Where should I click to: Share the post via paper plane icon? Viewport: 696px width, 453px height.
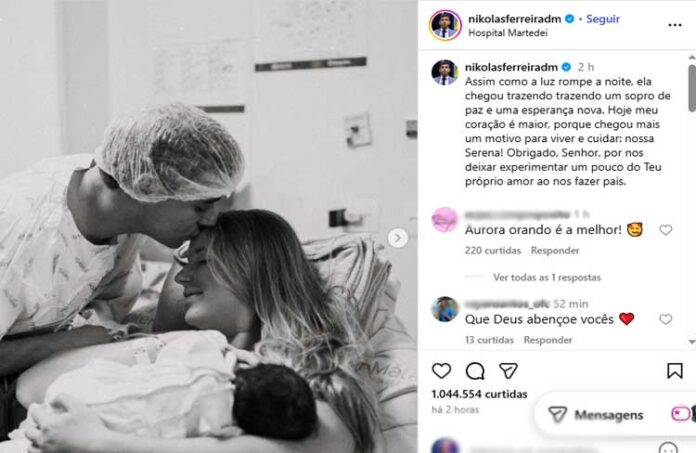pyautogui.click(x=508, y=370)
